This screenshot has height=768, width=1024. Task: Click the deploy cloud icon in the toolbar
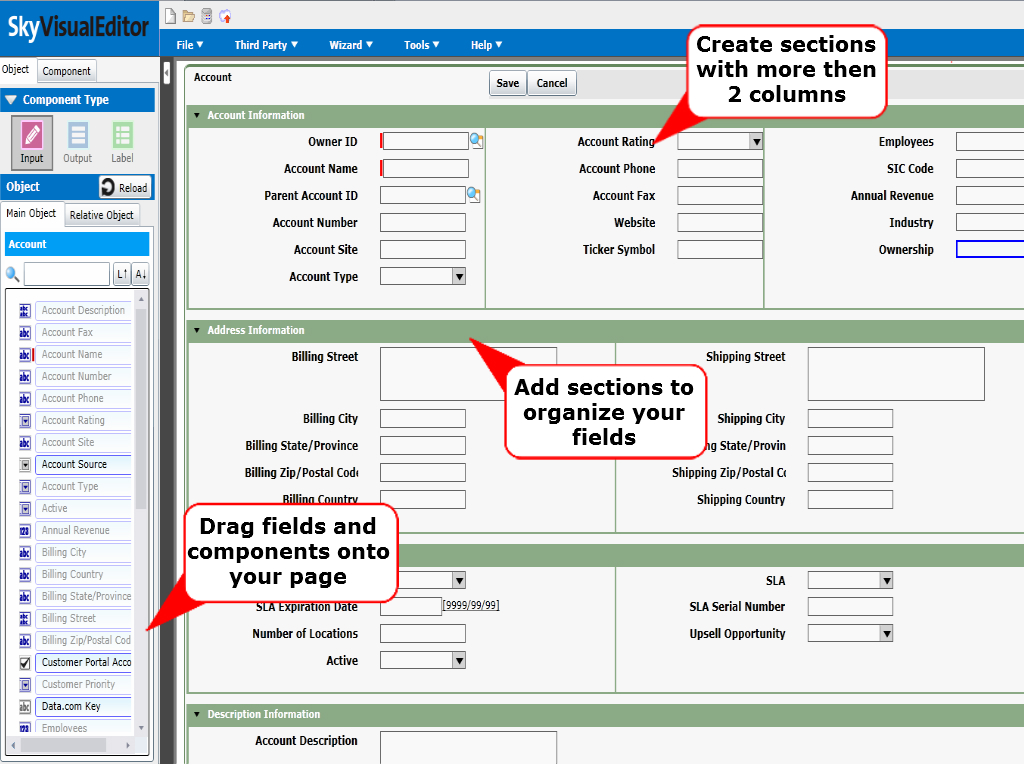click(226, 16)
